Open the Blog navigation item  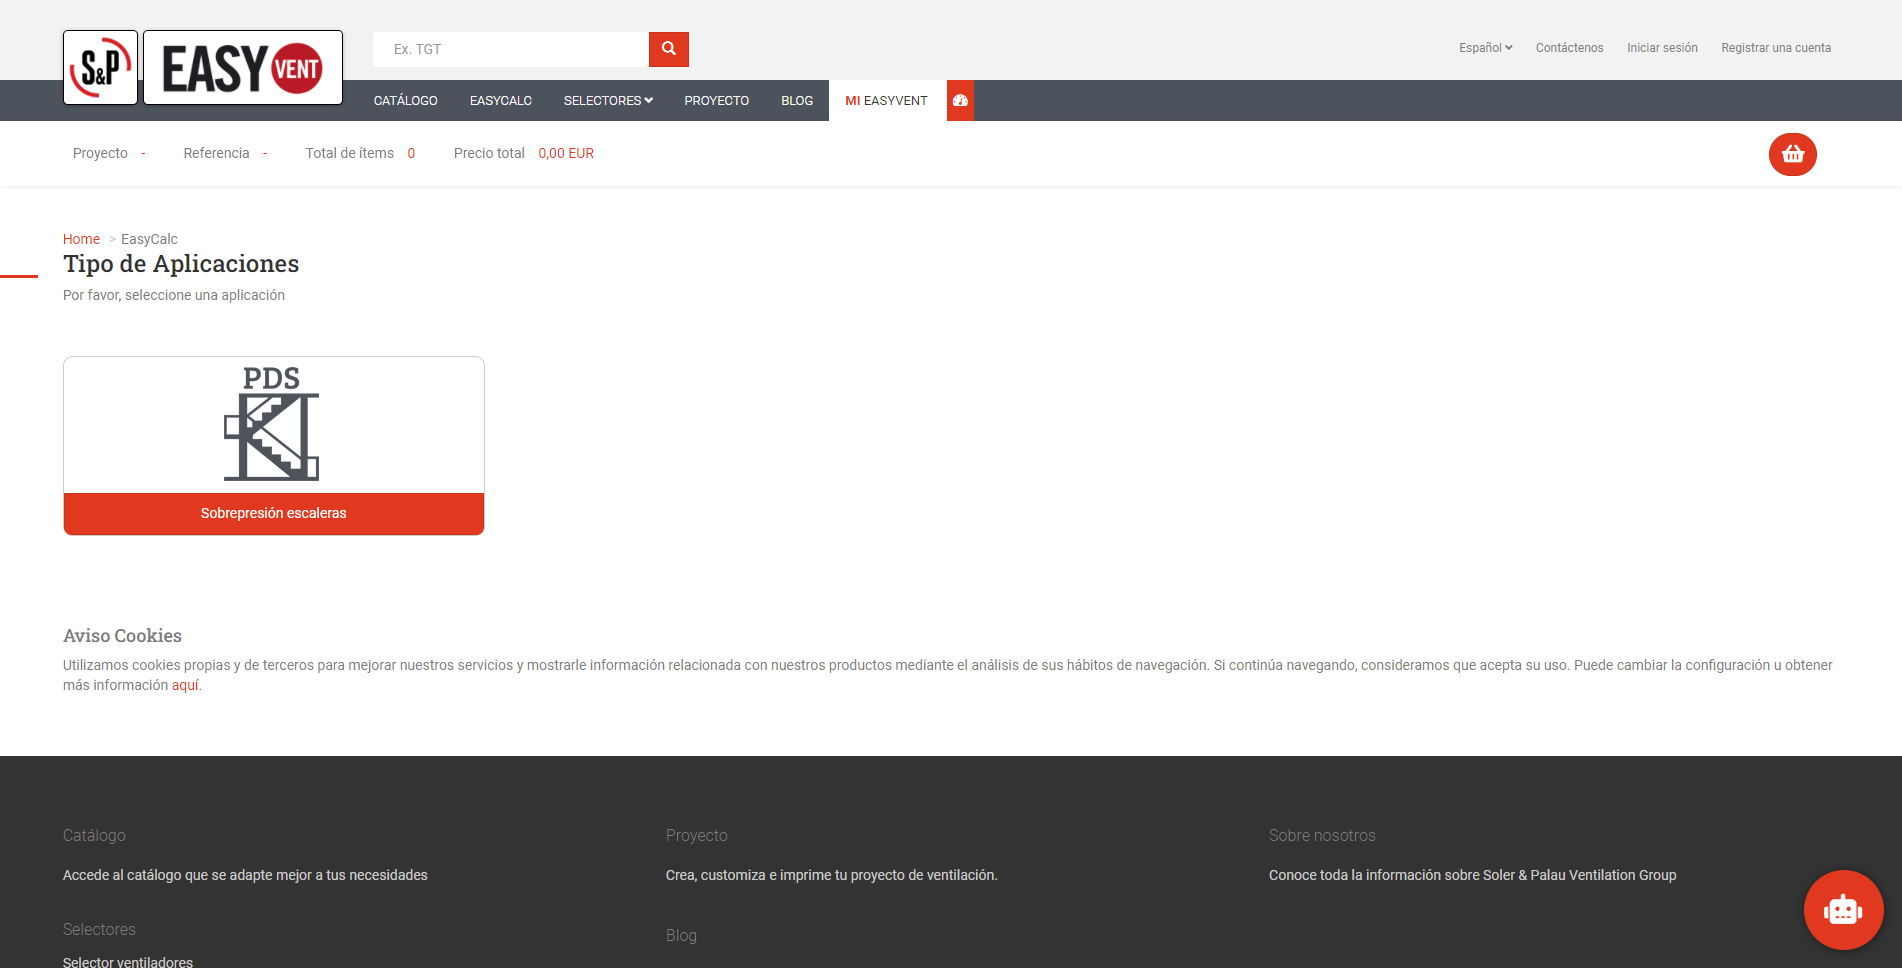tap(796, 101)
